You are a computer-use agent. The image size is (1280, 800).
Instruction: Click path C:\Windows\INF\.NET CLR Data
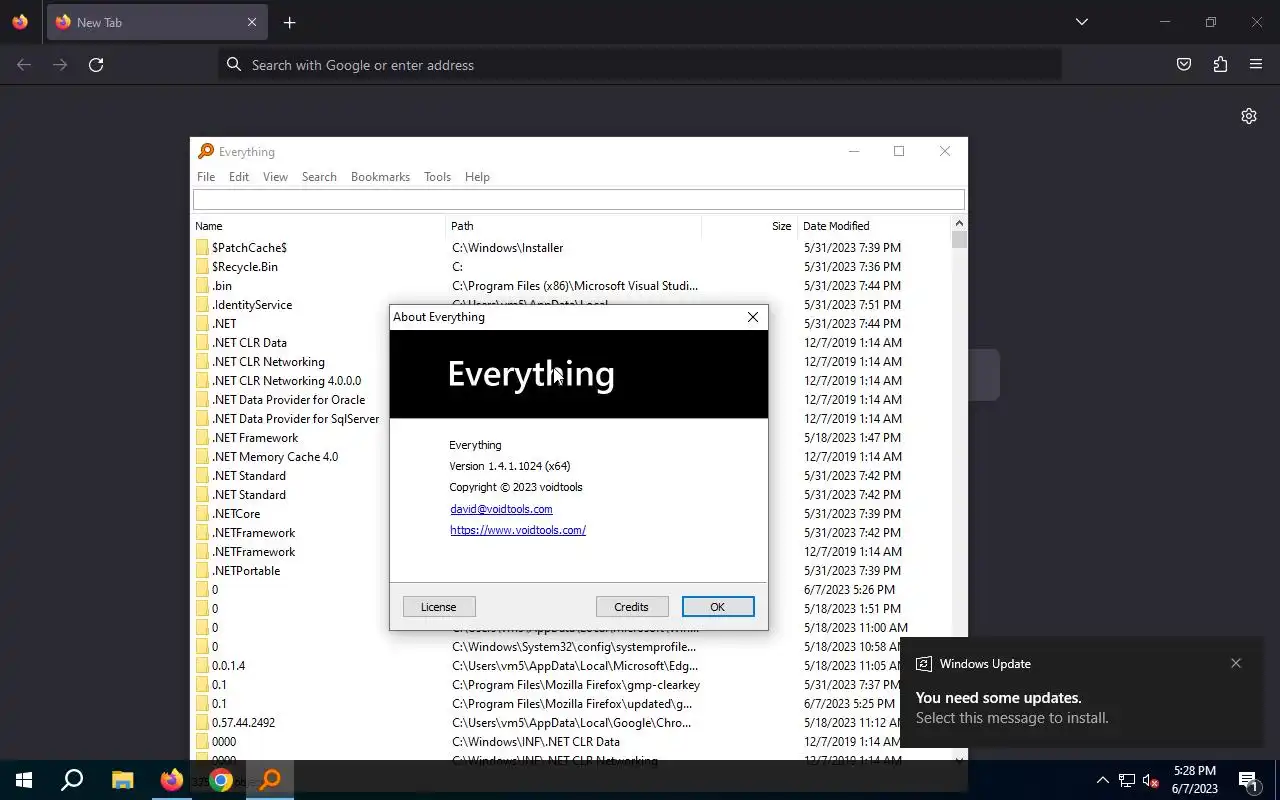536,742
